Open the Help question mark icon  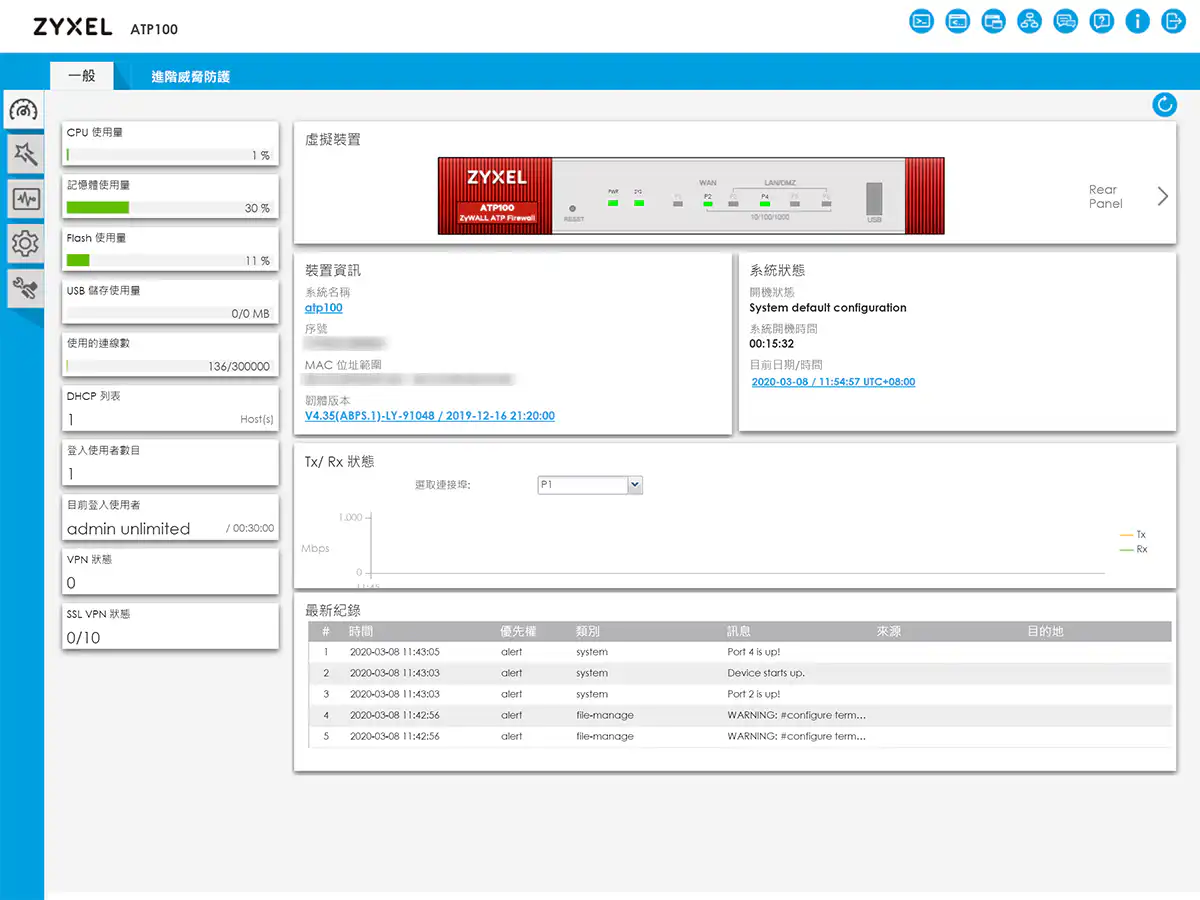coord(1101,21)
